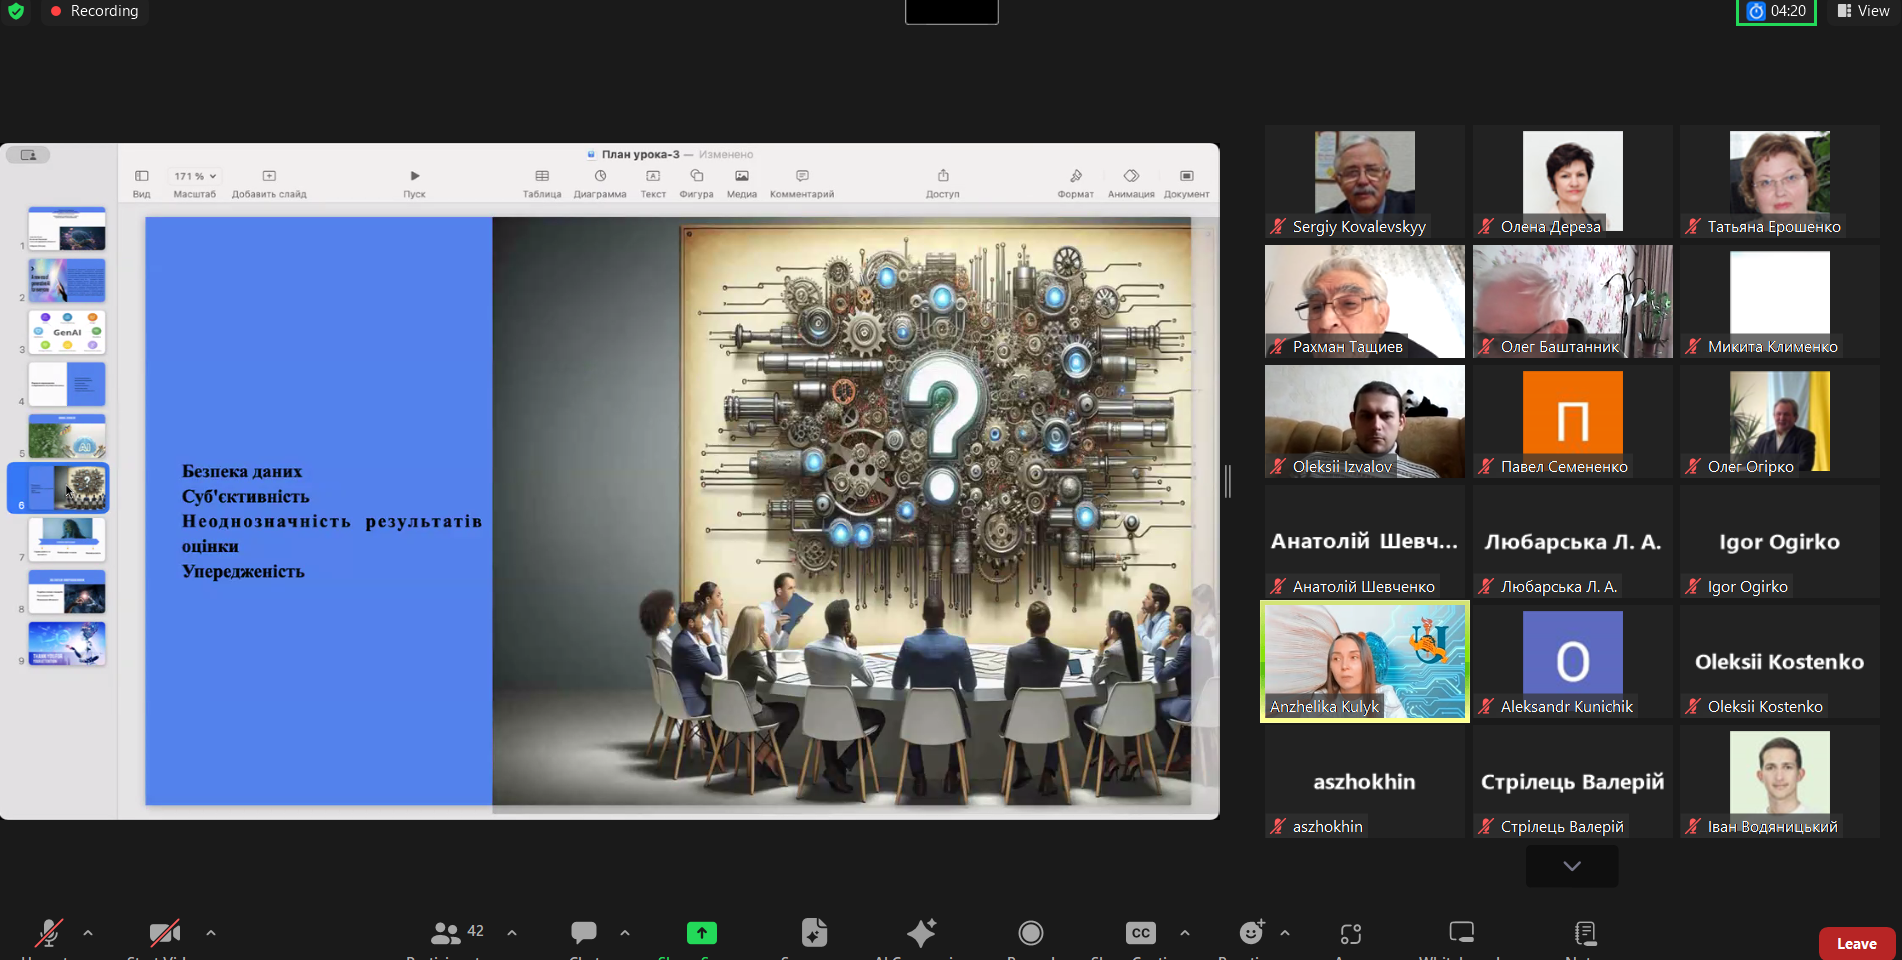Unmute the microphone in Zoom toolbar
The width and height of the screenshot is (1902, 960).
[x=48, y=933]
